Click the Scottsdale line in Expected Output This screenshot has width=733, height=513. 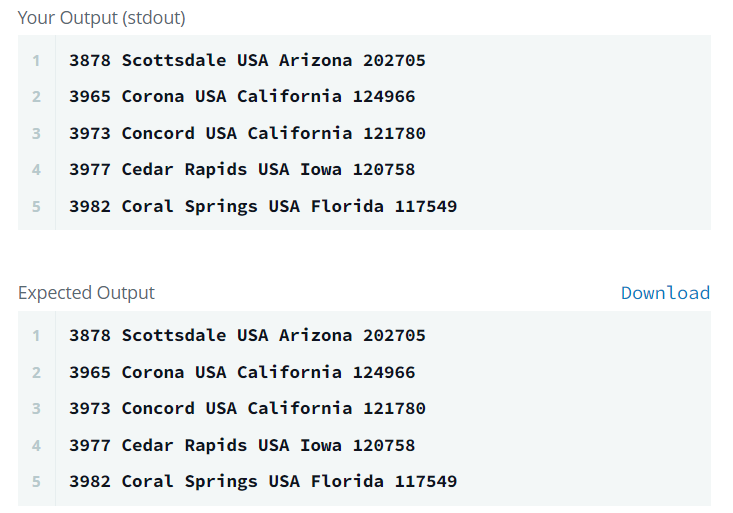click(247, 335)
